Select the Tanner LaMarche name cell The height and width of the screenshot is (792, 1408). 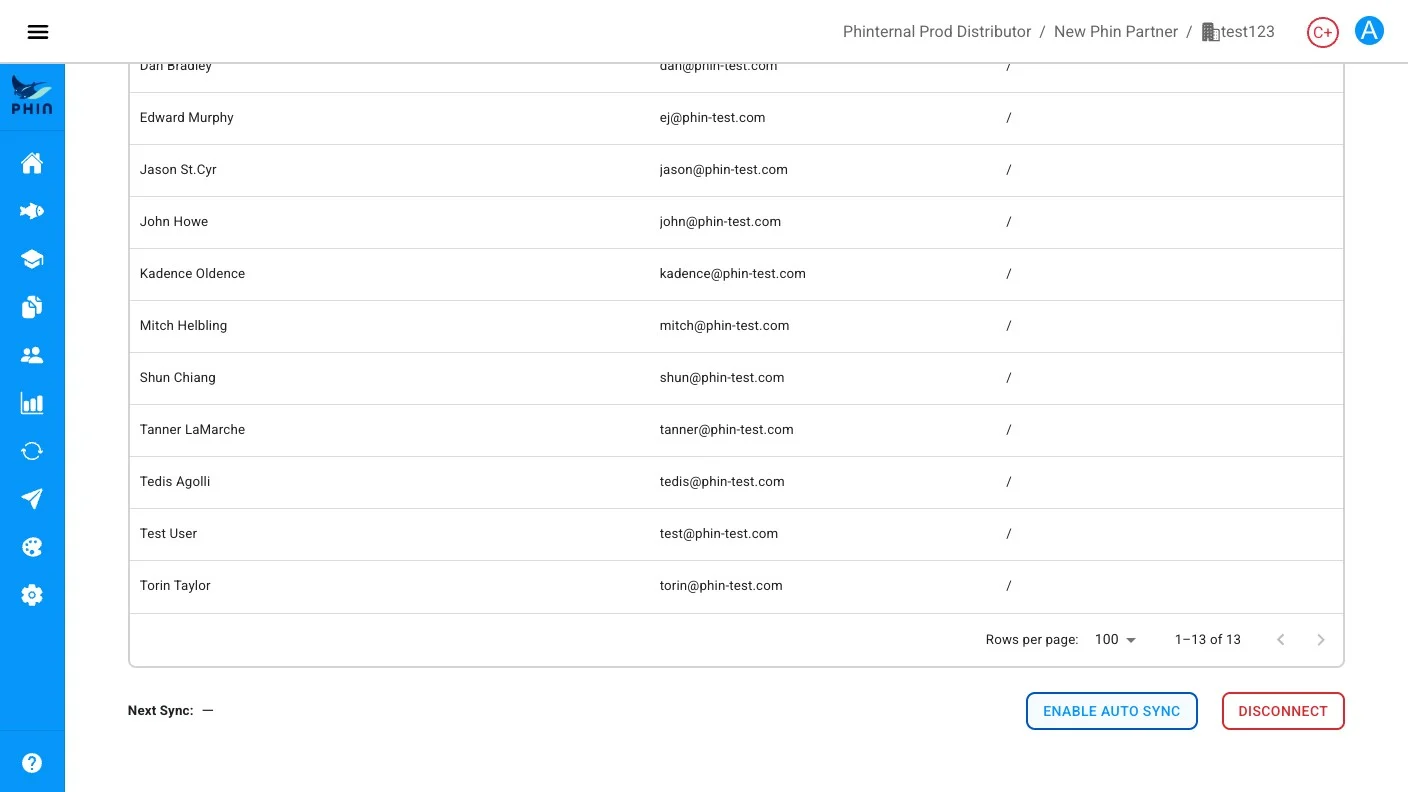192,430
